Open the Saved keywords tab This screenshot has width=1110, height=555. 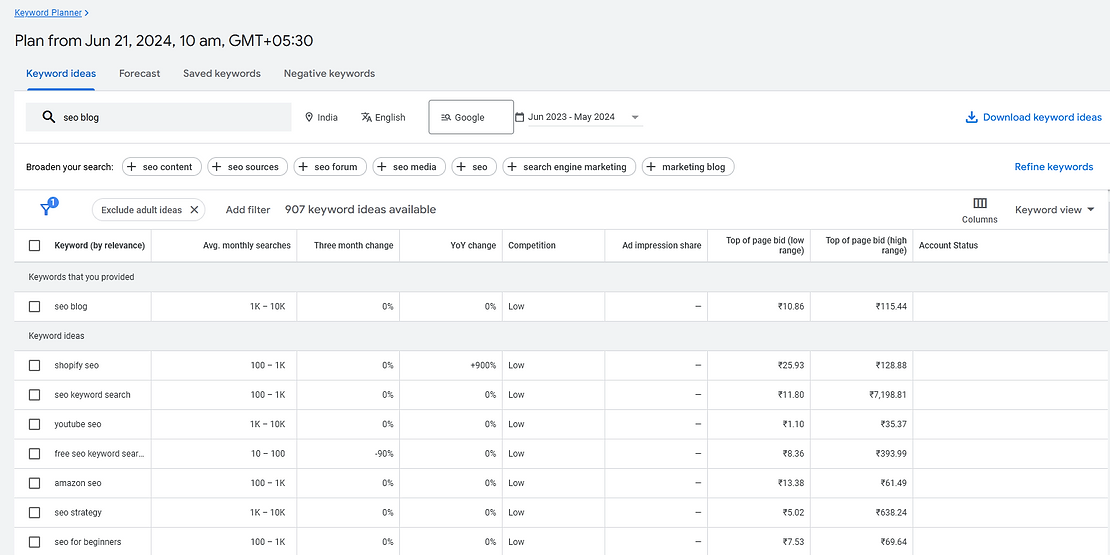tap(222, 74)
